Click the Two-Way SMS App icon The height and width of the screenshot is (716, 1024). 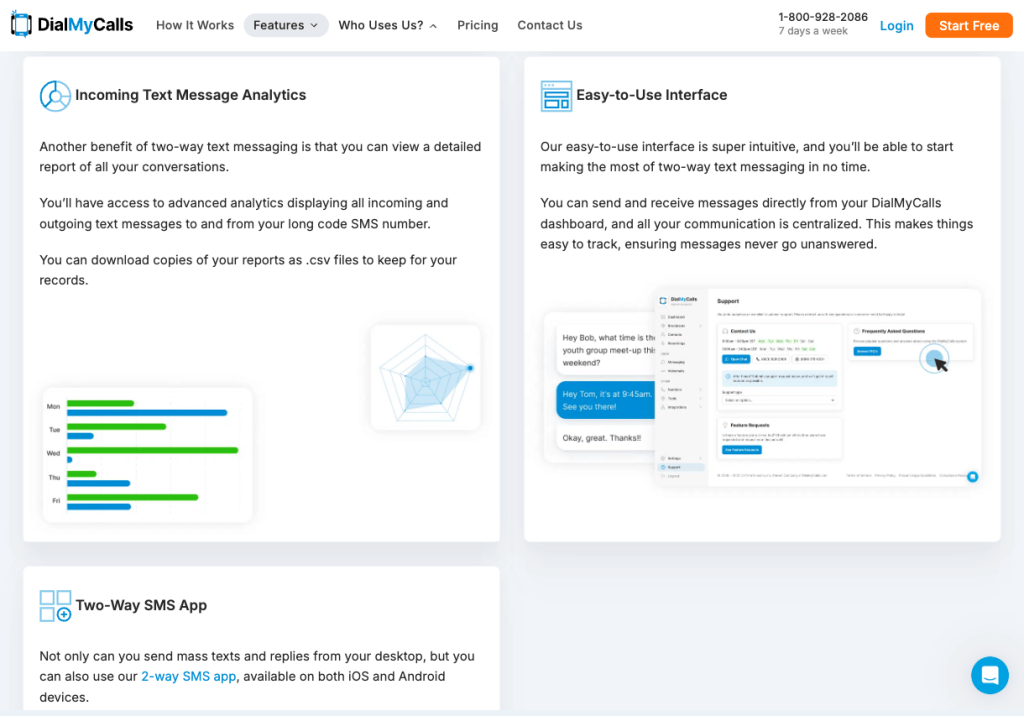tap(55, 606)
